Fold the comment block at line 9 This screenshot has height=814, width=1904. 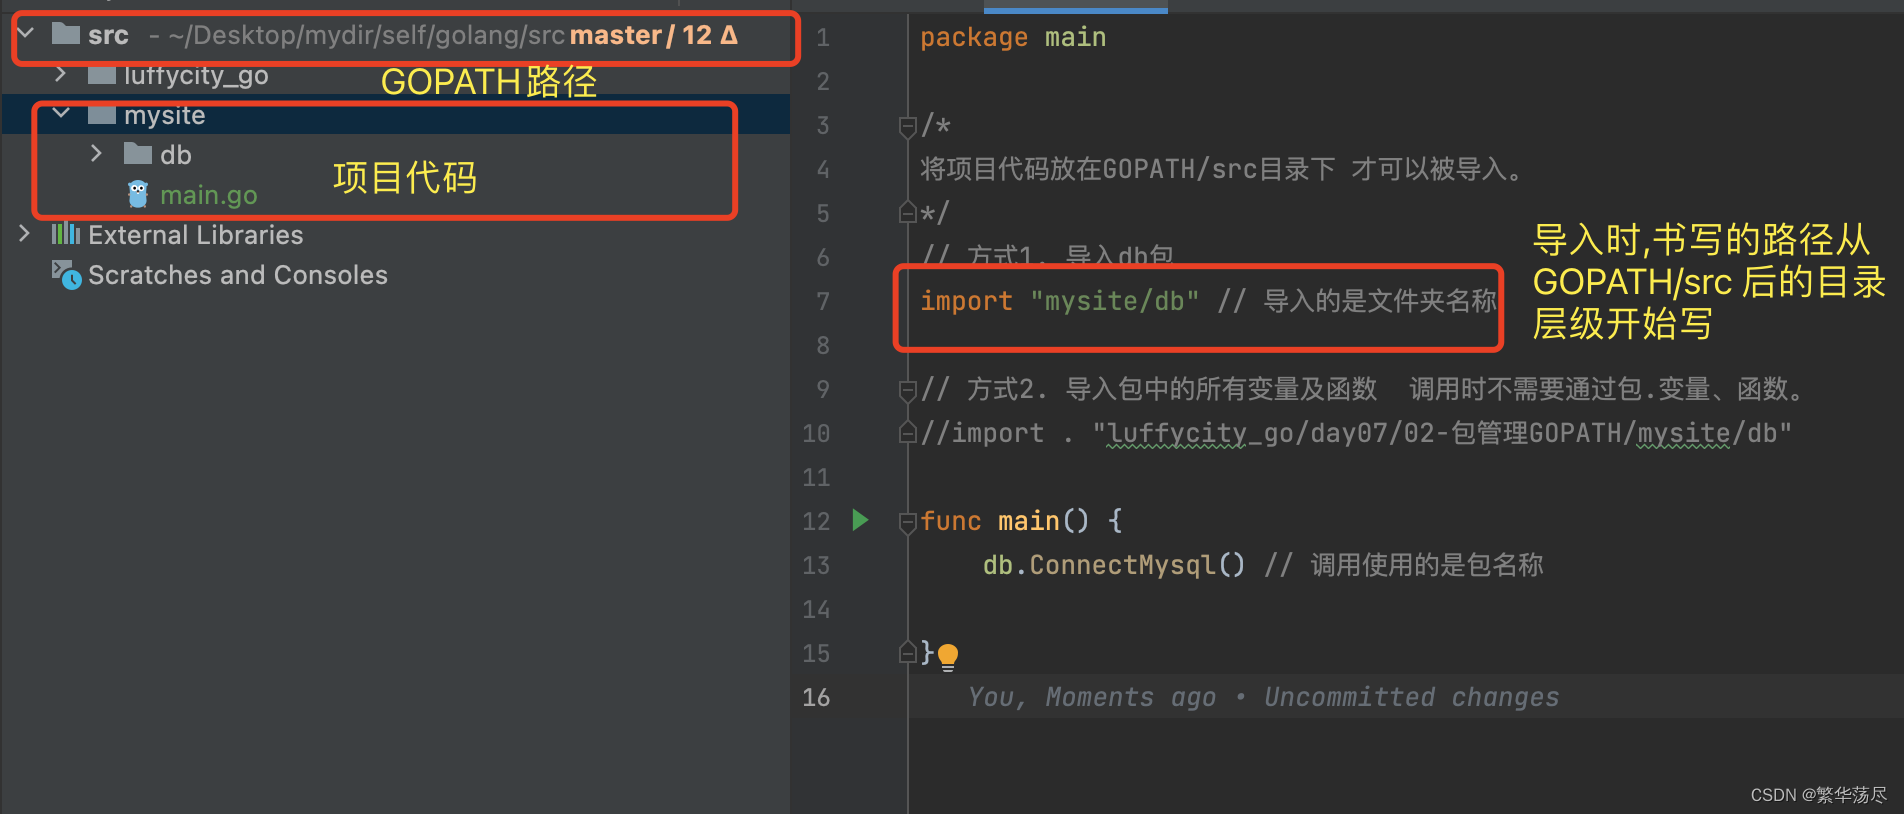[x=908, y=390]
